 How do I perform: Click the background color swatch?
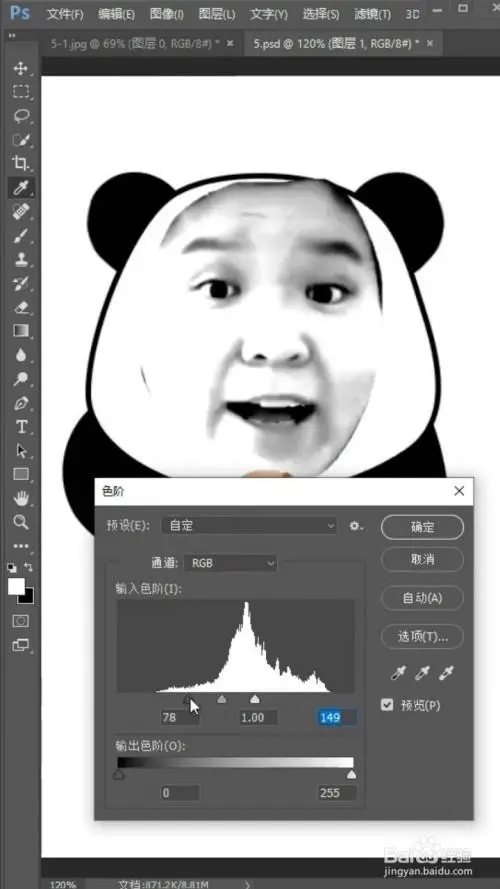coord(28,598)
